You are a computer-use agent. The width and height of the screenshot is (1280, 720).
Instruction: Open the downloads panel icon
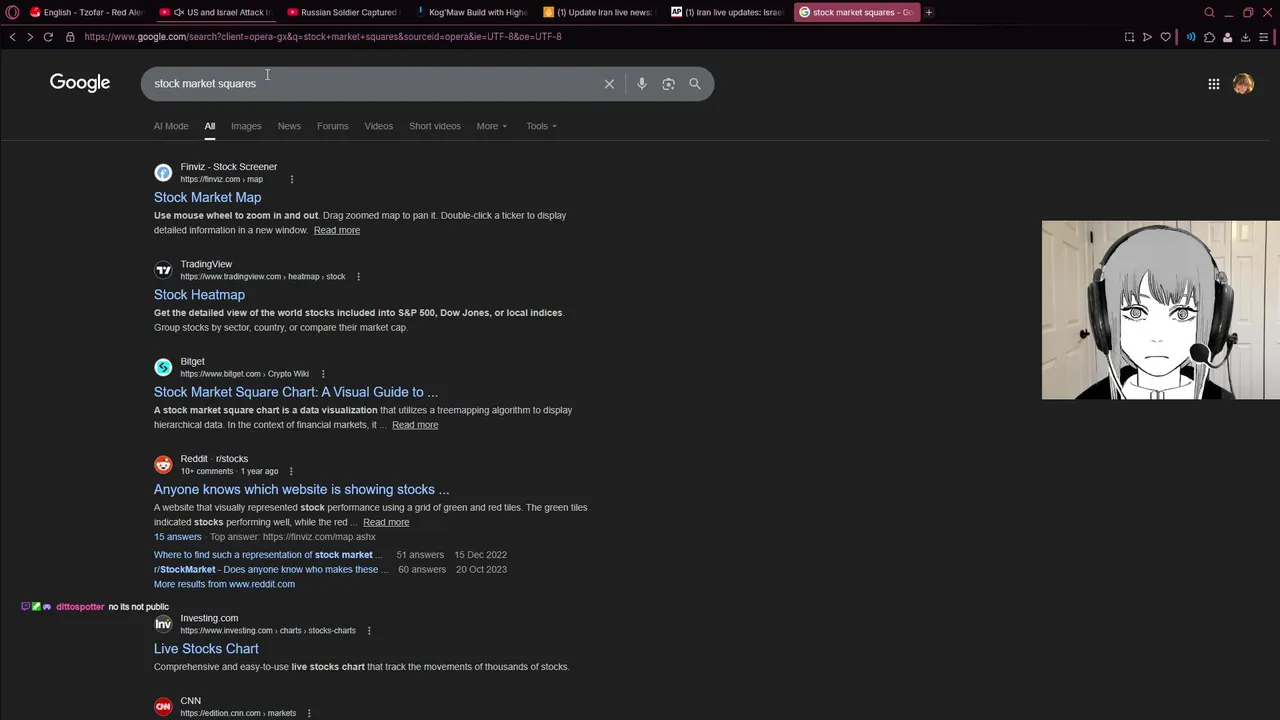click(1245, 37)
